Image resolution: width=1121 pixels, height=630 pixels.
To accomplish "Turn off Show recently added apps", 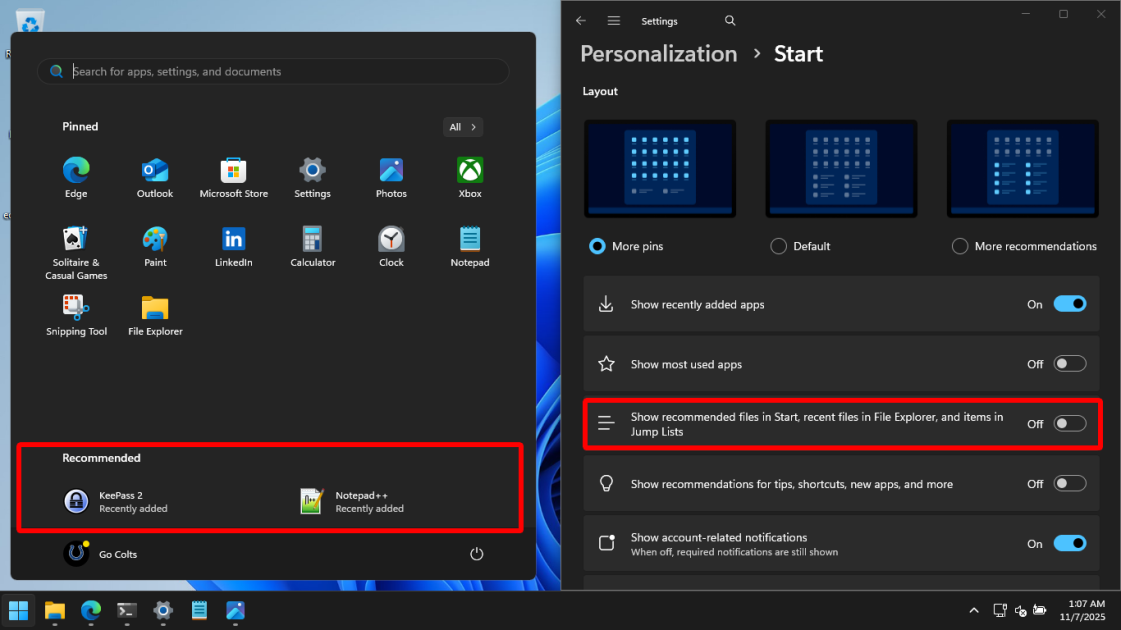I will click(1070, 304).
